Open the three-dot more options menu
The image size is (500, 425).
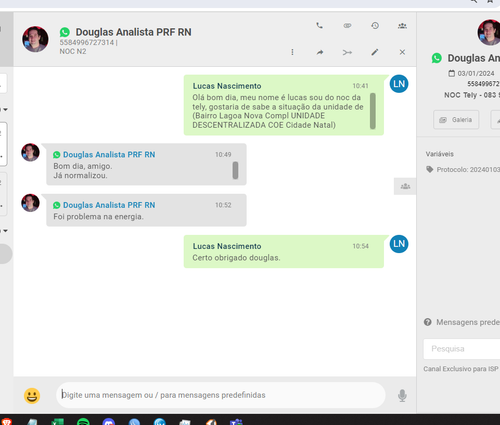(x=292, y=52)
